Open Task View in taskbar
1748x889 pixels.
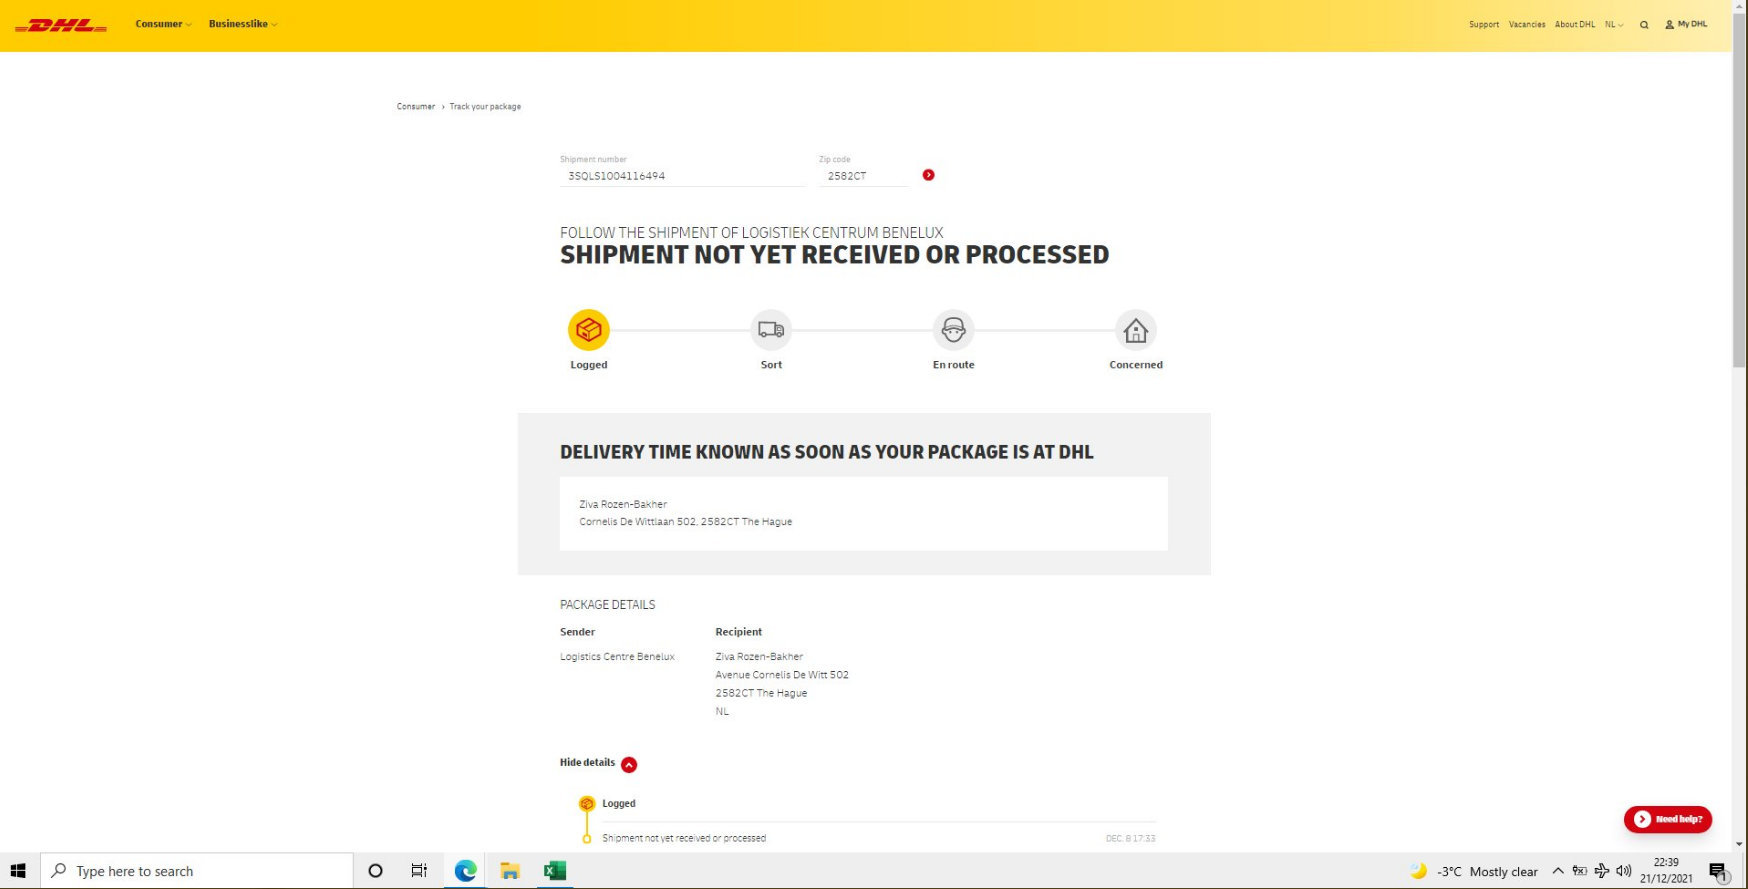[x=419, y=871]
